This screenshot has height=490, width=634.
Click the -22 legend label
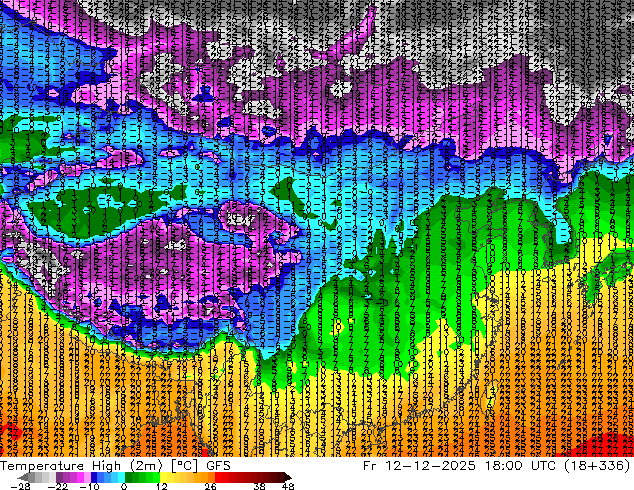click(x=57, y=486)
